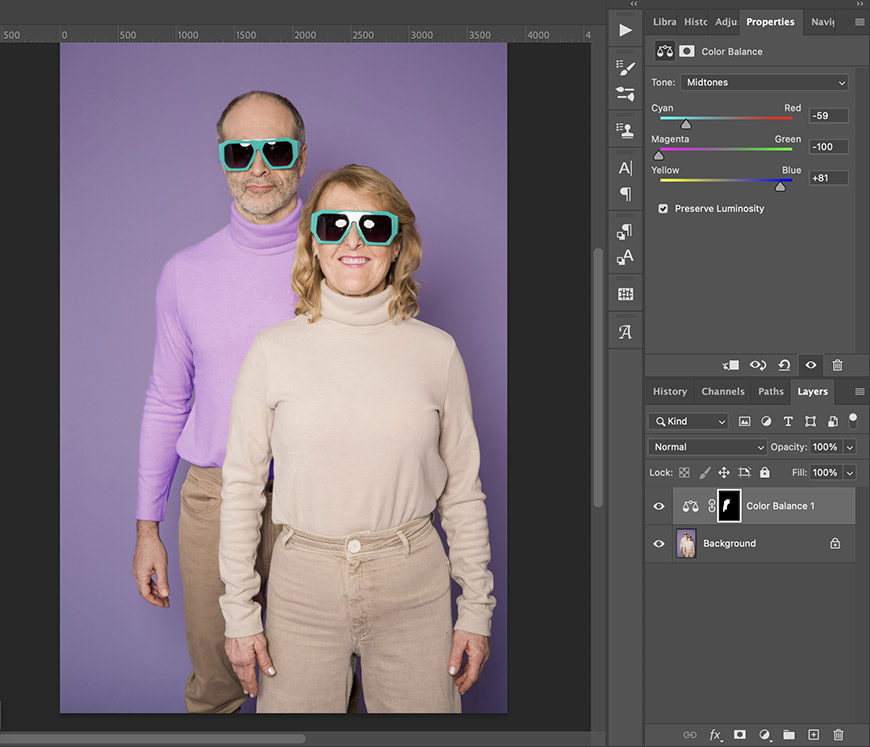Screen dimensions: 870x747
Task: Switch to the Channels tab
Action: (x=722, y=391)
